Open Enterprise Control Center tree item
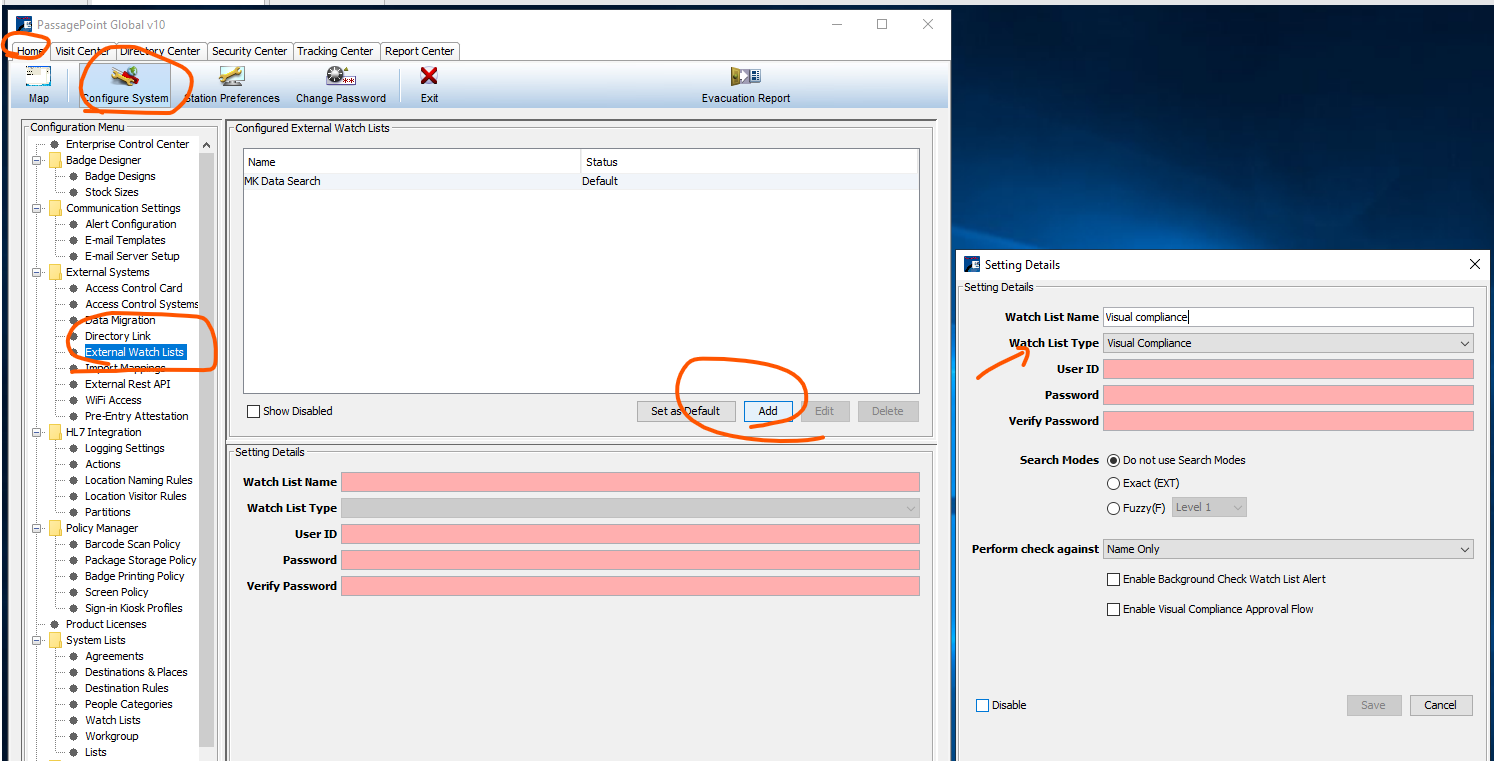Viewport: 1494px width, 761px height. [127, 144]
